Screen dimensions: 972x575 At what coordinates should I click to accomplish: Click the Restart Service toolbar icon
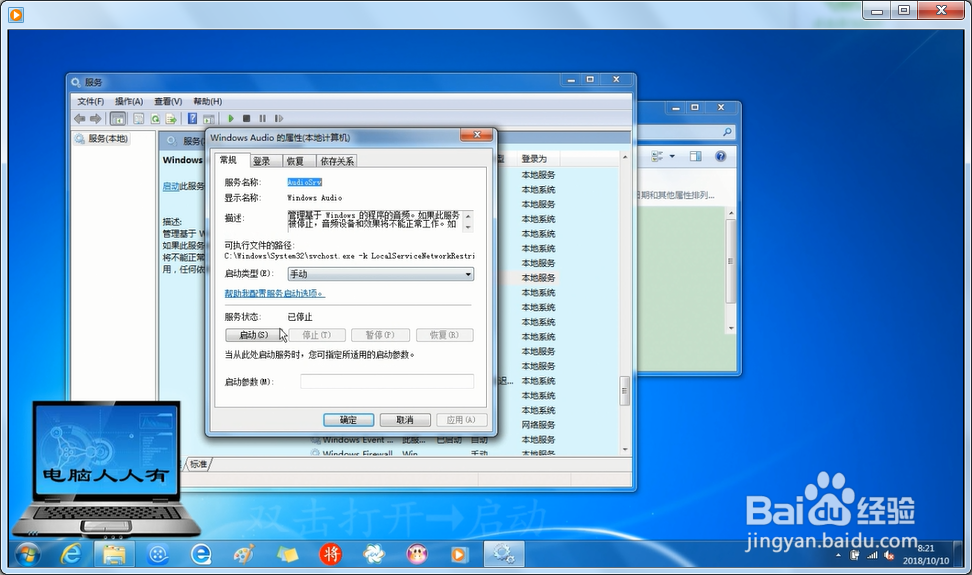point(279,118)
